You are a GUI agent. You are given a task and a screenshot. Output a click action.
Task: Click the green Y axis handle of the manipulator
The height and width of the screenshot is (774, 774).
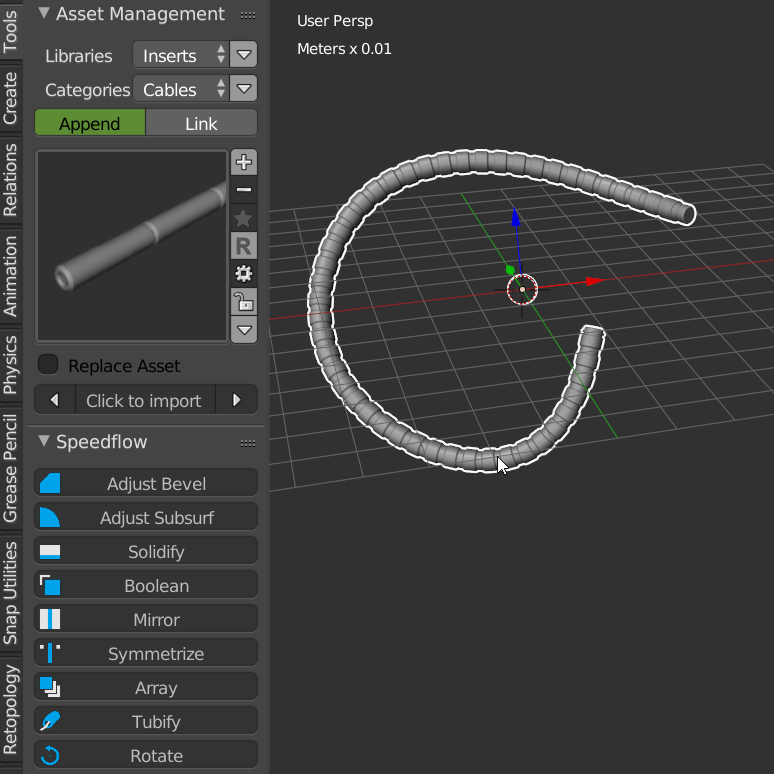tap(510, 270)
